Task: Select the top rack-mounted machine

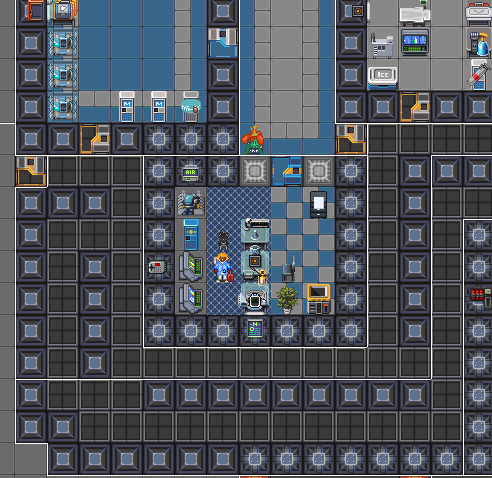Action: (63, 44)
